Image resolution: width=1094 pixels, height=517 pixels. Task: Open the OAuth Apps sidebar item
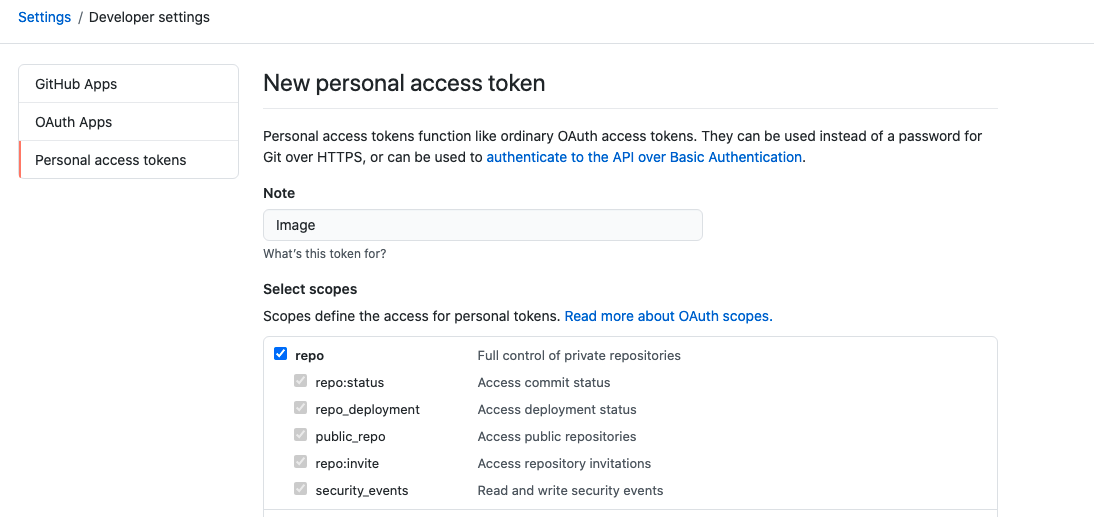[74, 122]
